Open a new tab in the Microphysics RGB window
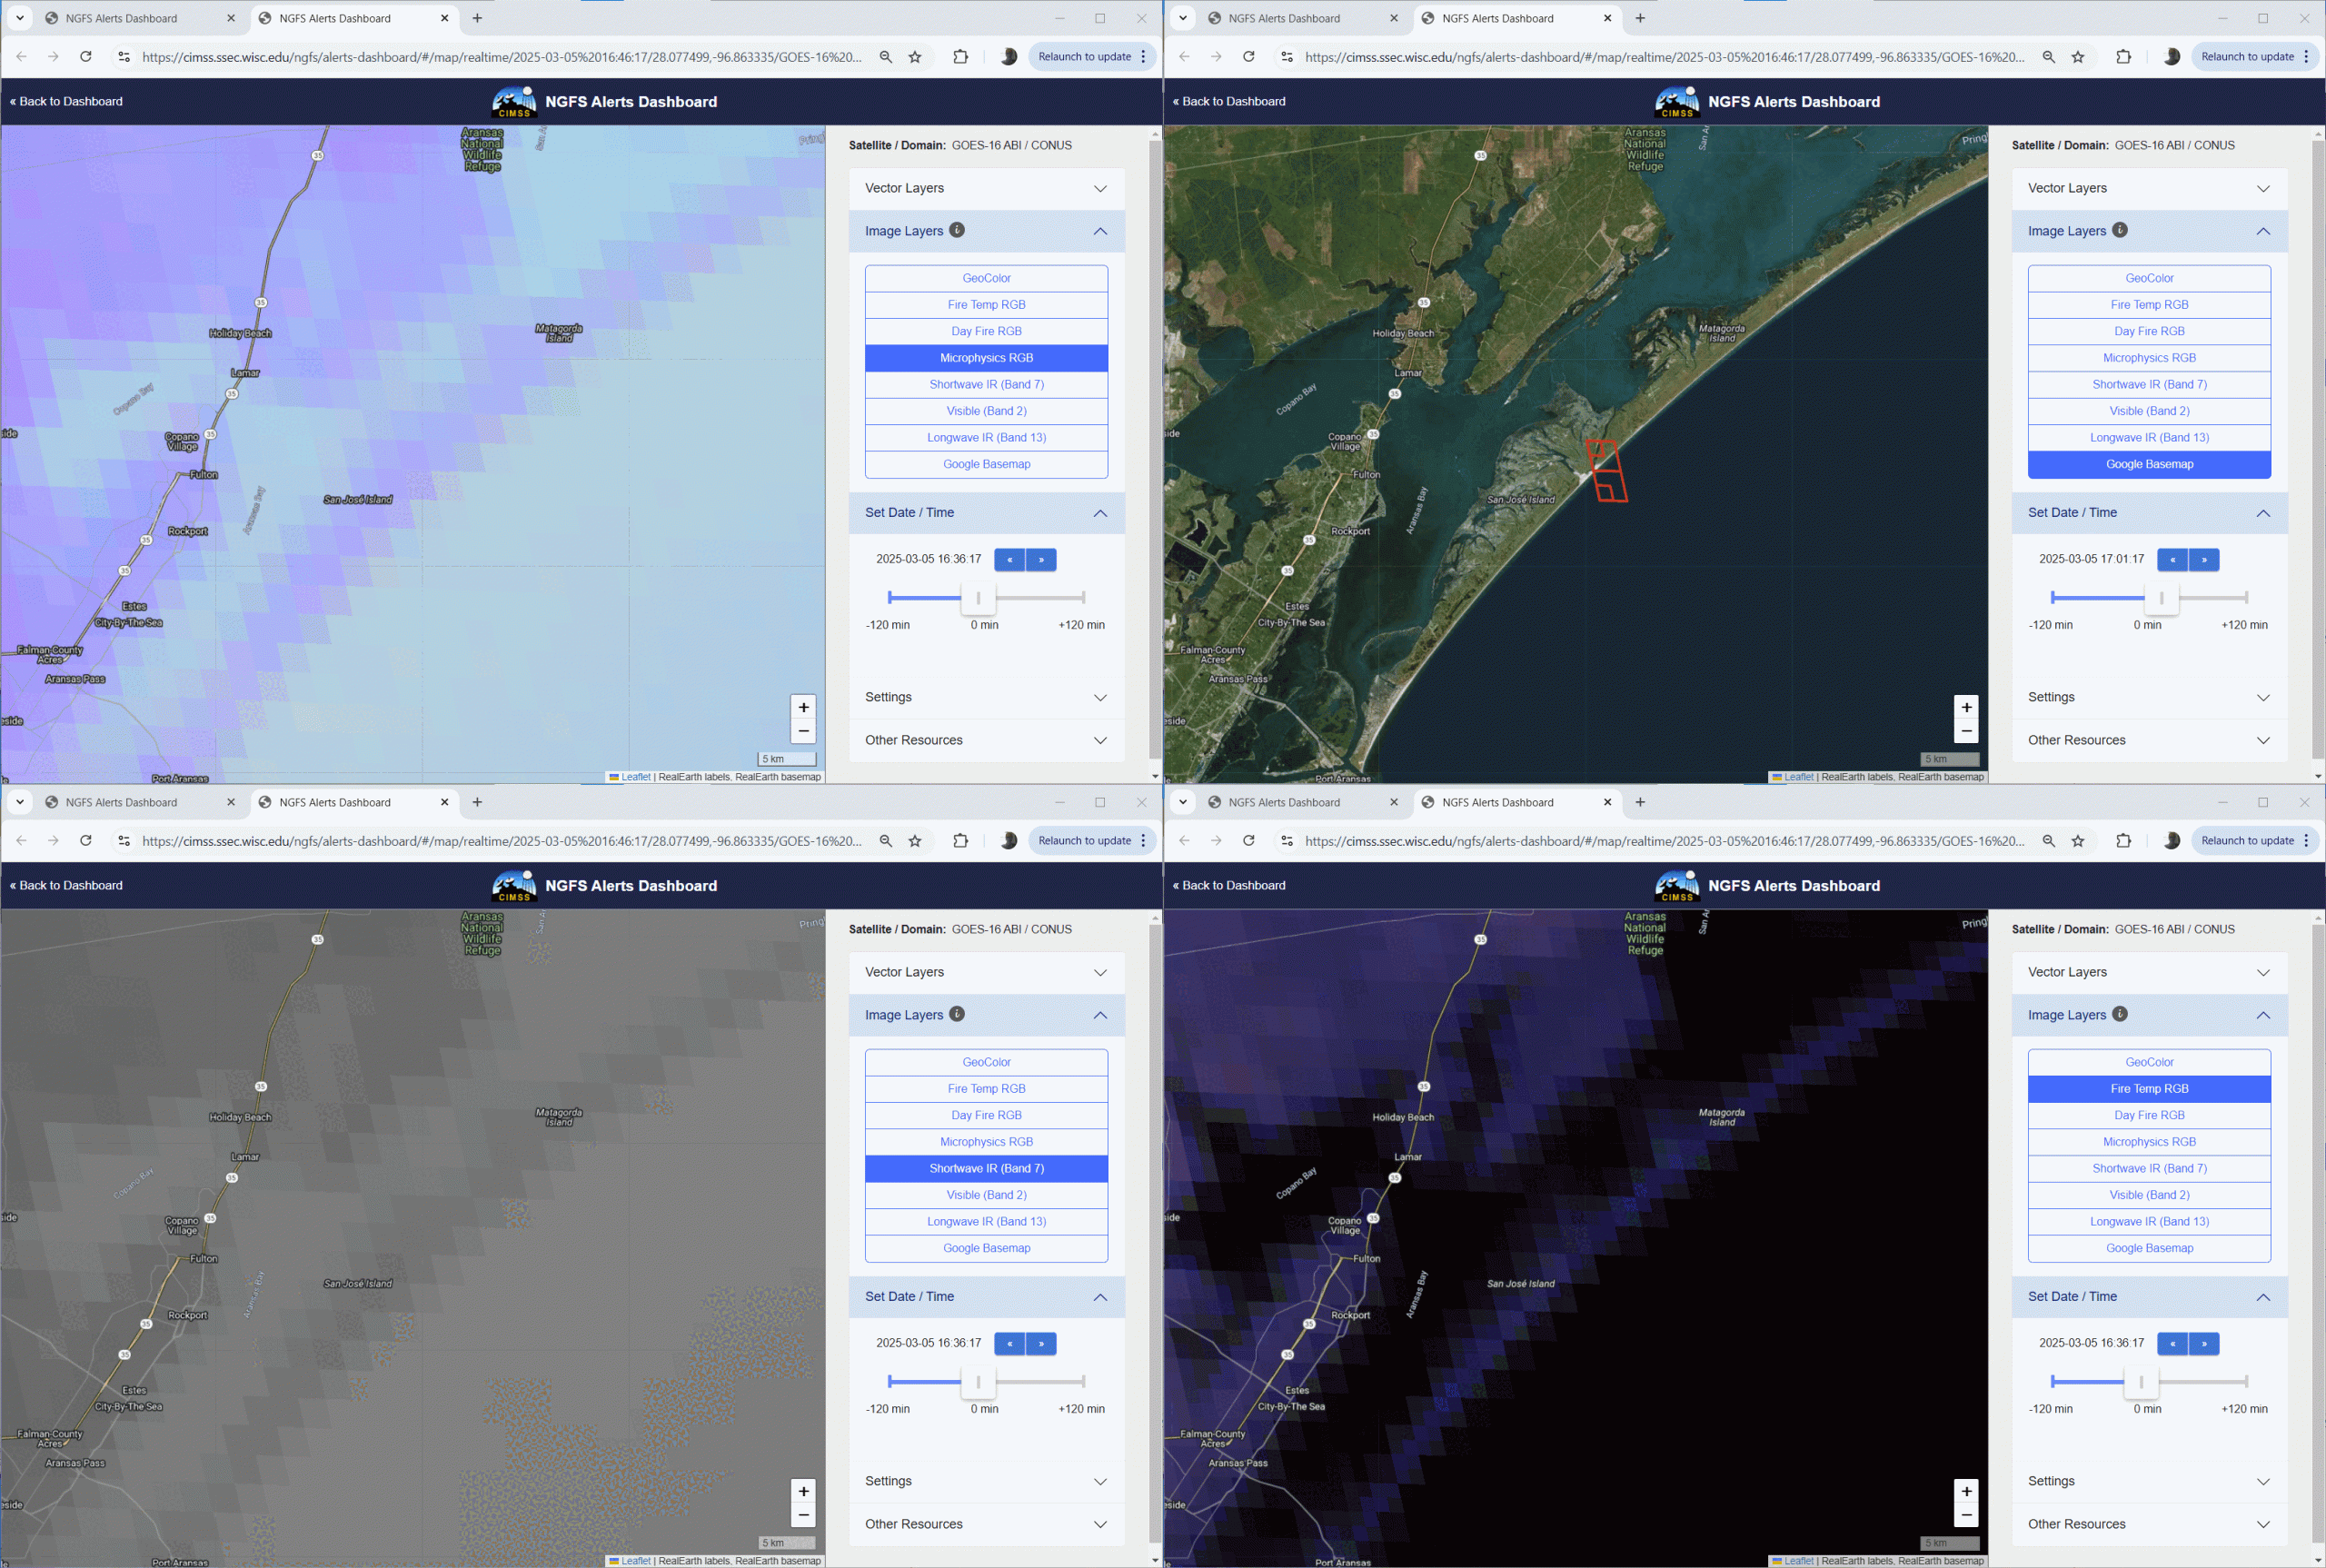Image resolution: width=2326 pixels, height=1568 pixels. [x=477, y=18]
